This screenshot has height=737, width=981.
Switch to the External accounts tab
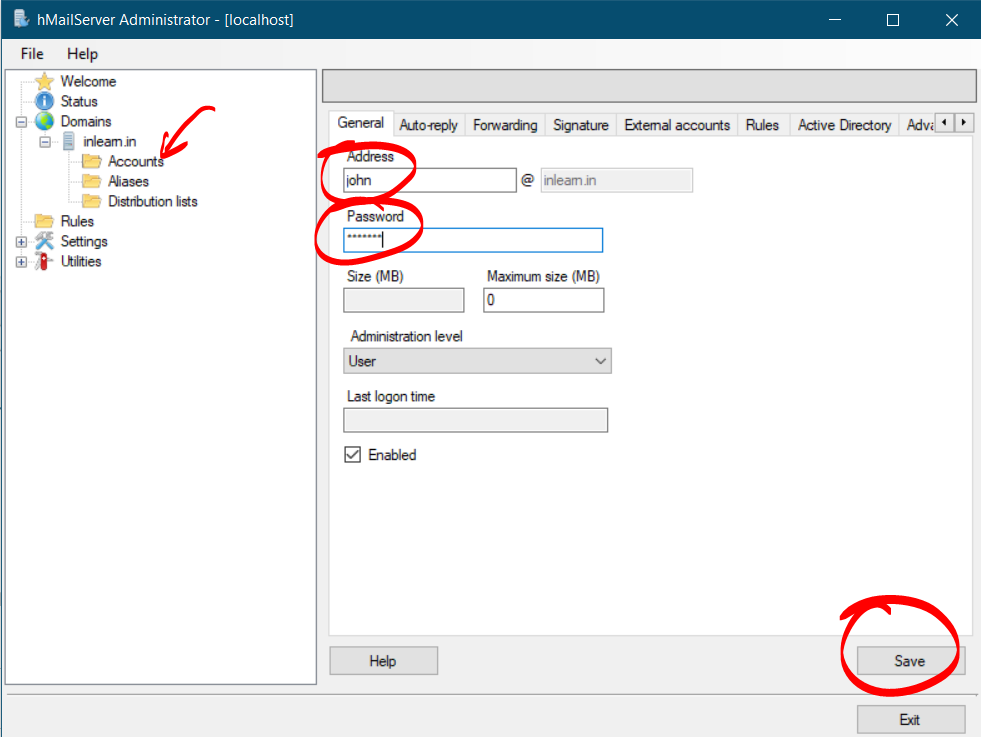click(x=677, y=125)
